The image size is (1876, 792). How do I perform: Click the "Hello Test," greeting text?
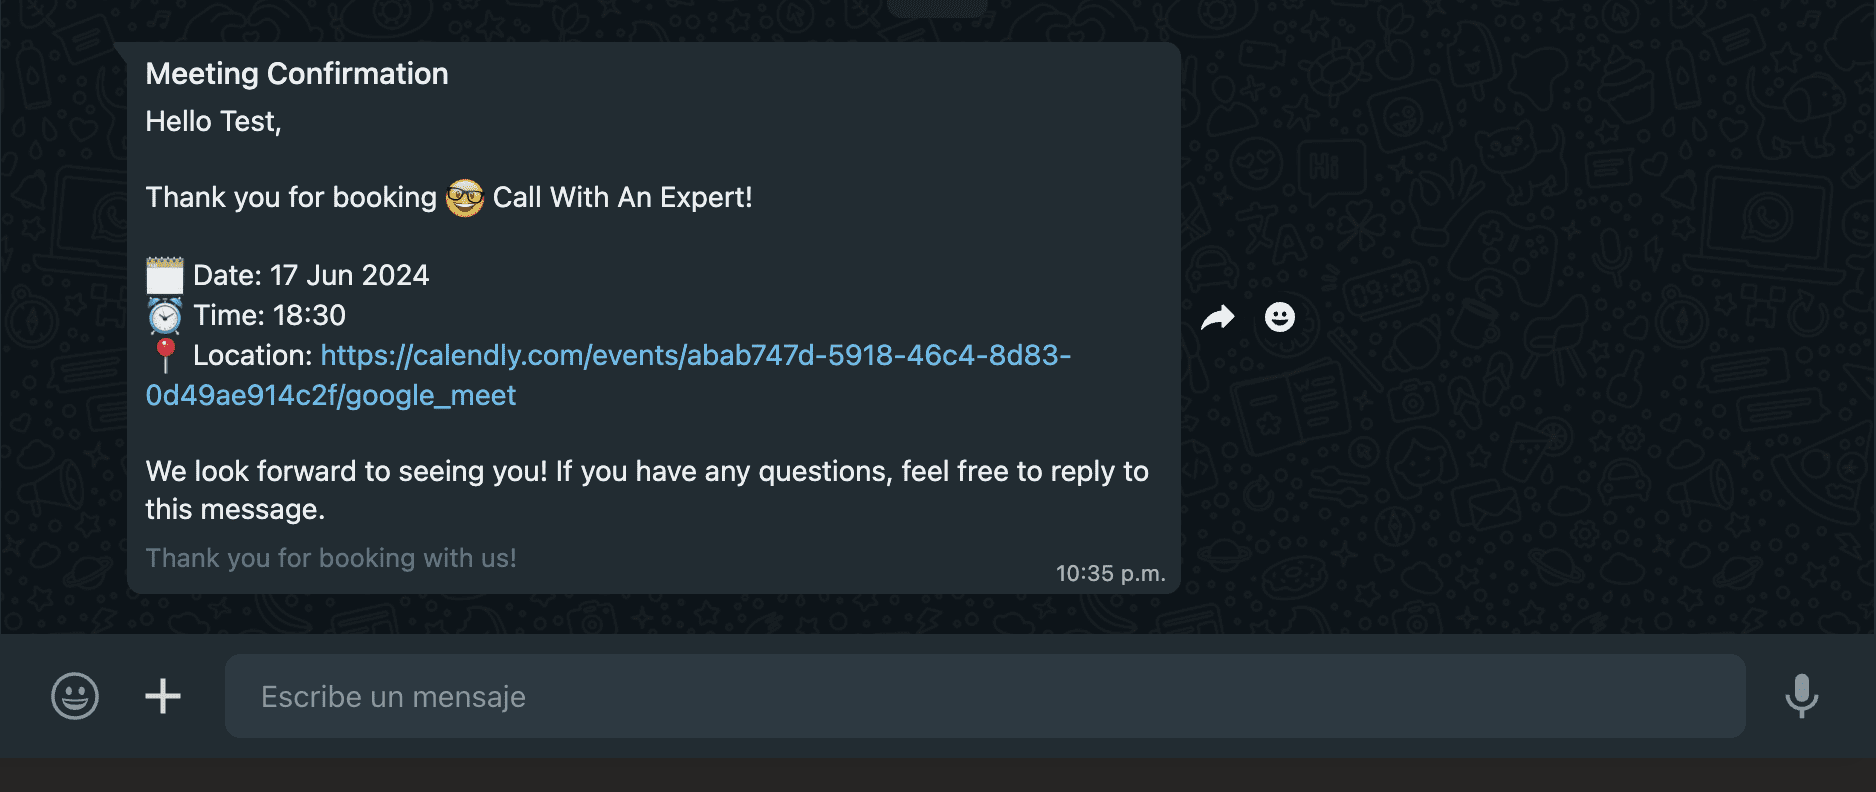[x=213, y=122]
